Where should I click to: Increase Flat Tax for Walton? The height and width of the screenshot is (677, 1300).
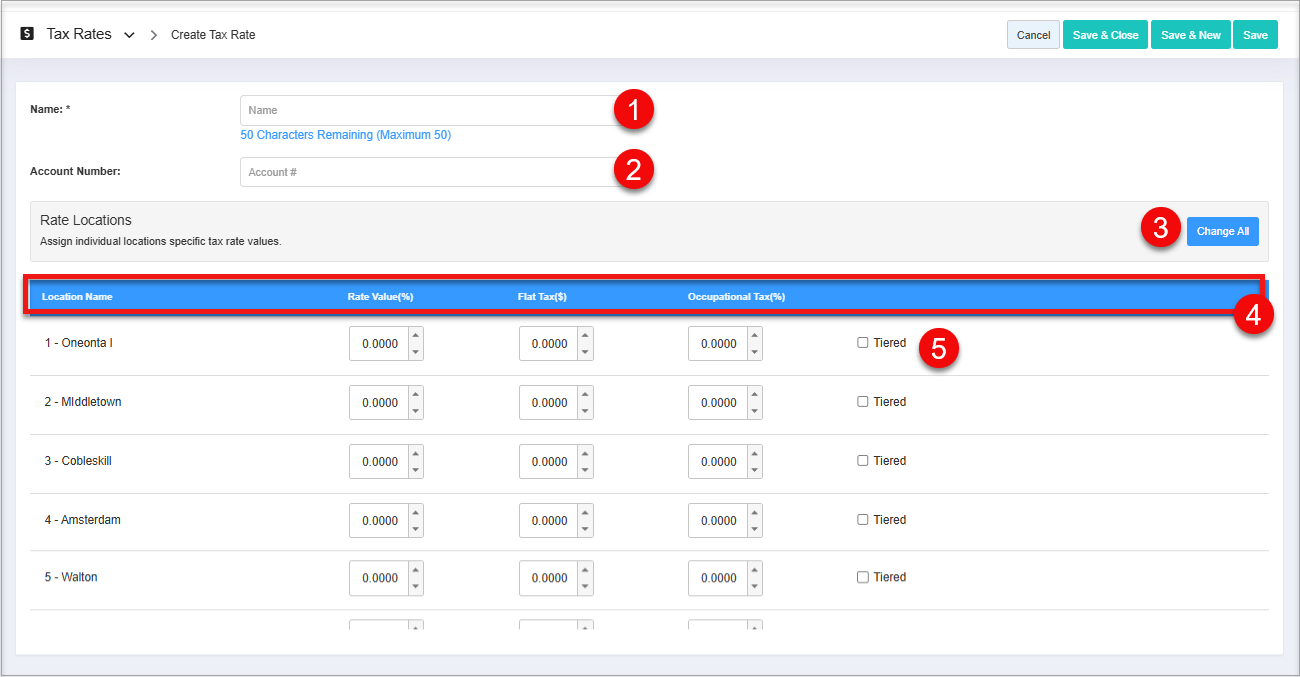pyautogui.click(x=586, y=570)
